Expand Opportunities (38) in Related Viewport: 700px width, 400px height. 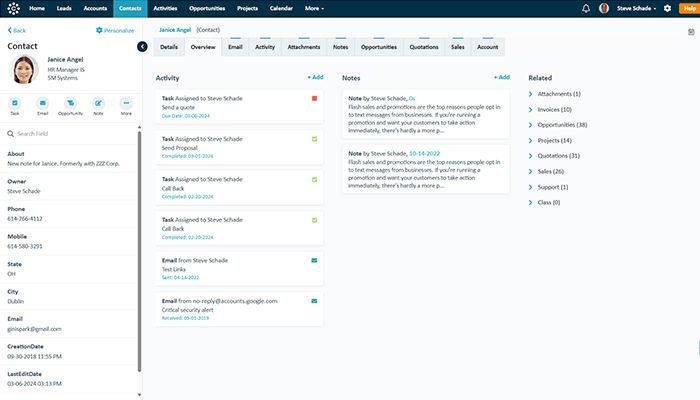pyautogui.click(x=530, y=125)
